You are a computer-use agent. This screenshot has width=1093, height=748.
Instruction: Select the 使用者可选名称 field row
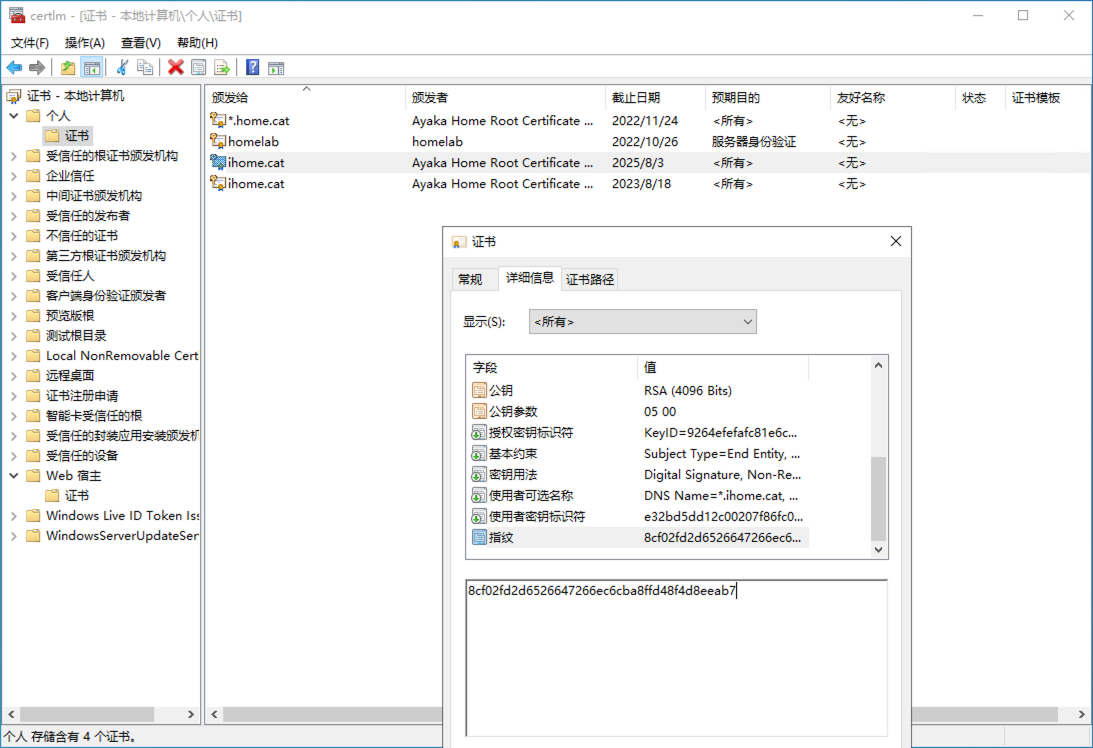(x=531, y=496)
